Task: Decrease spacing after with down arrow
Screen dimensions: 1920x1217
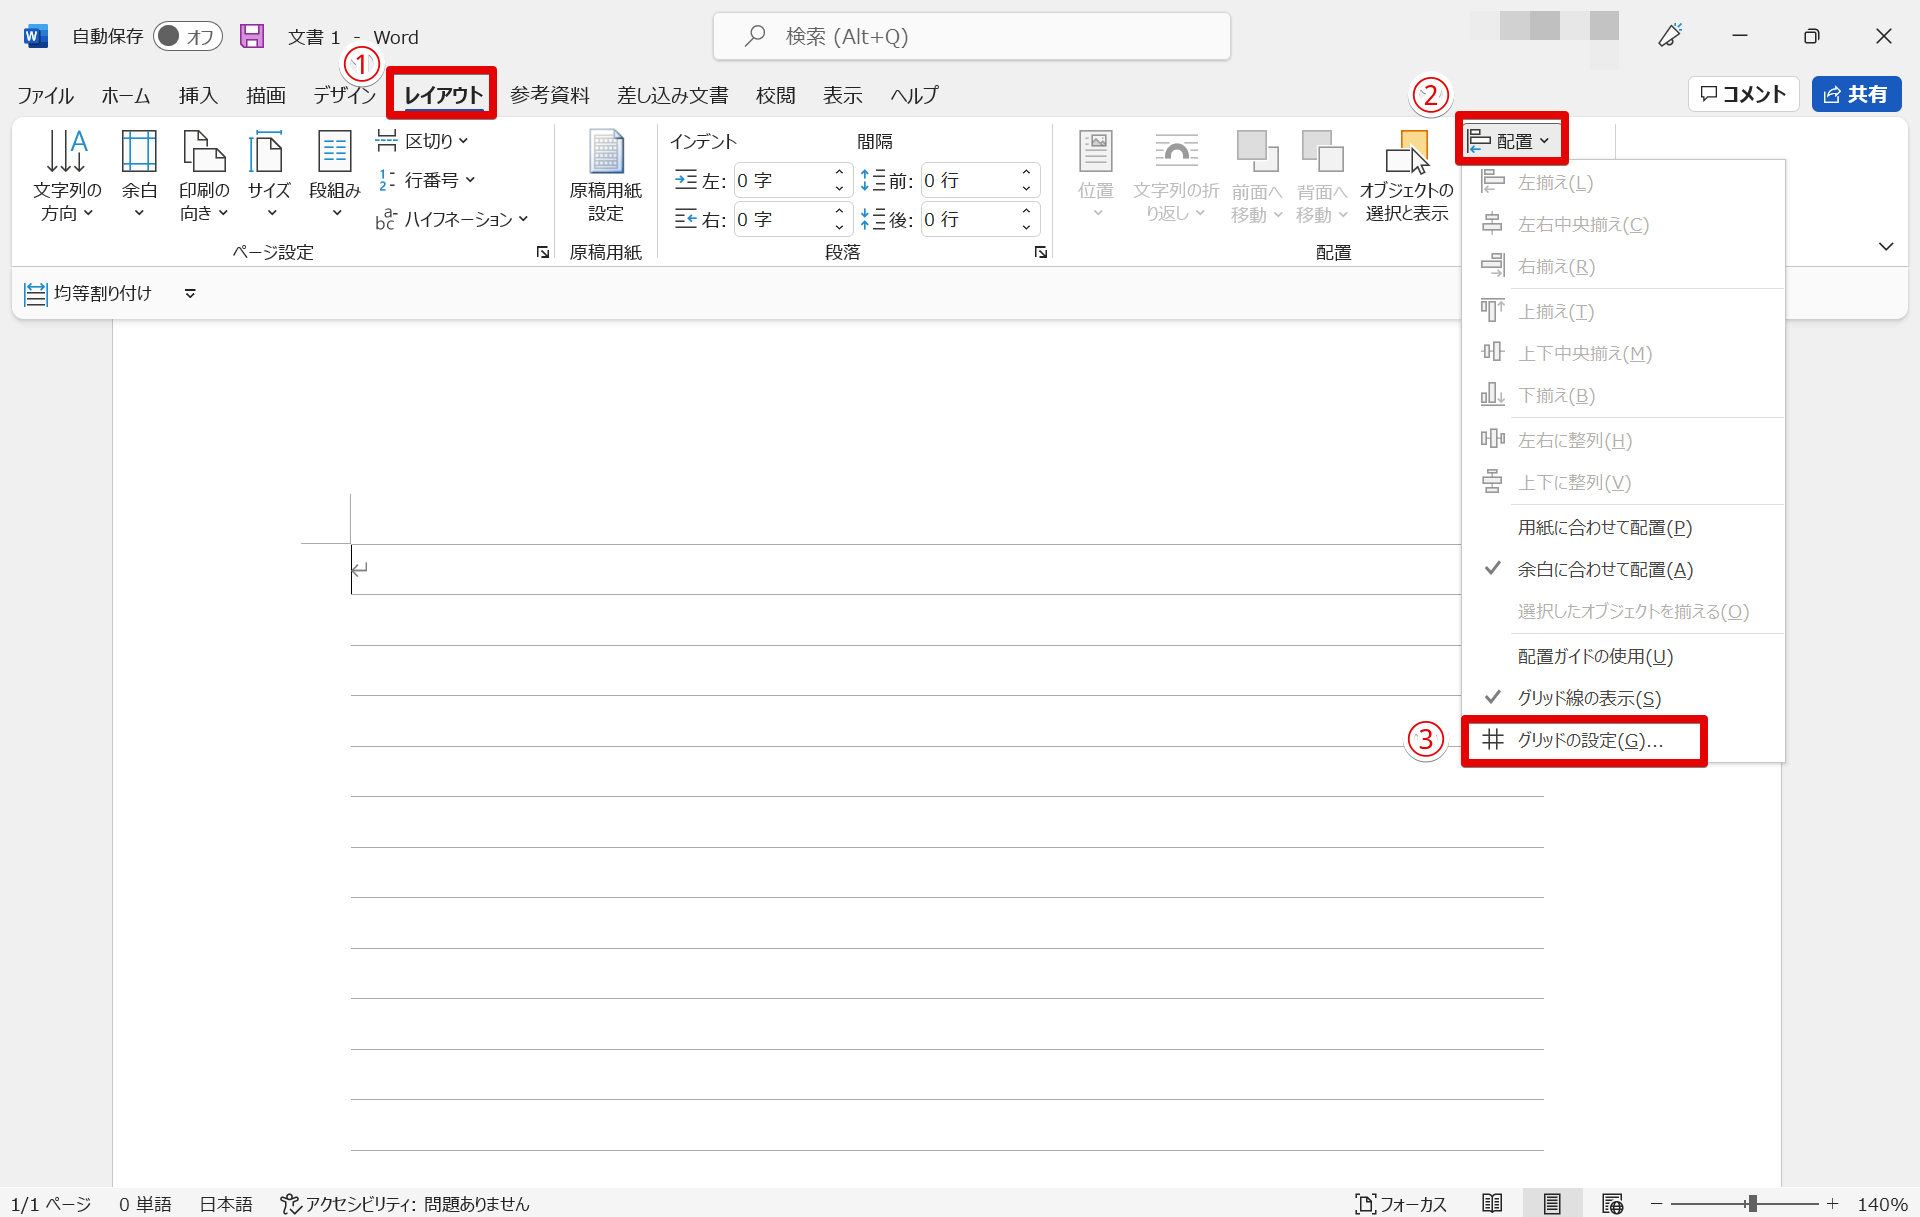Action: [1027, 228]
